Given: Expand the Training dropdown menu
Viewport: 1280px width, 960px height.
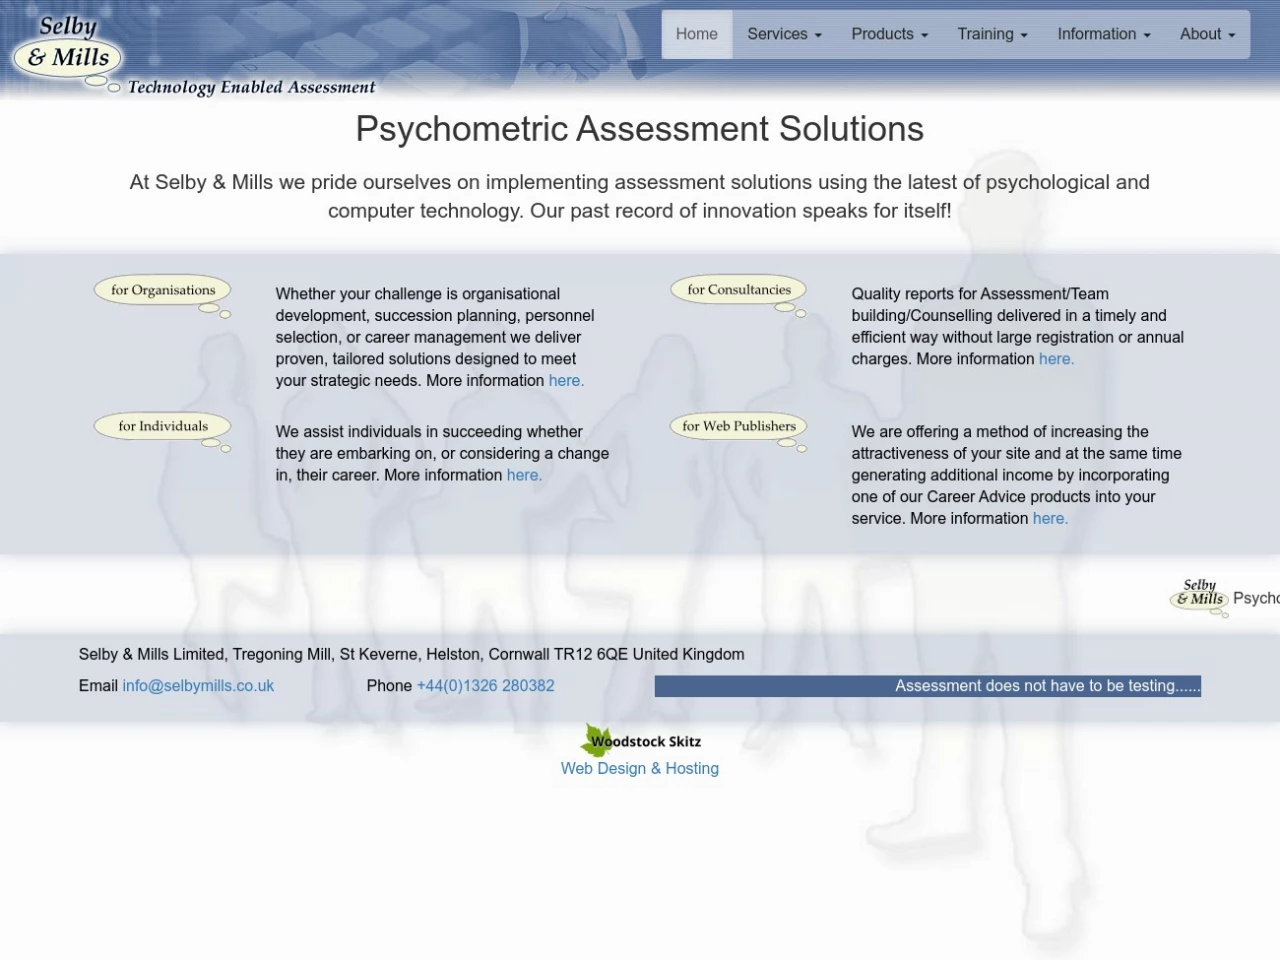Looking at the screenshot, I should click(x=992, y=34).
